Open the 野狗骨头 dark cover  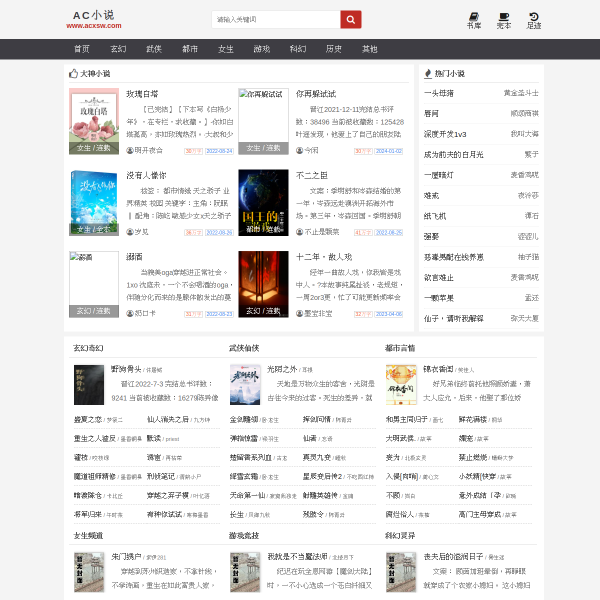point(89,385)
